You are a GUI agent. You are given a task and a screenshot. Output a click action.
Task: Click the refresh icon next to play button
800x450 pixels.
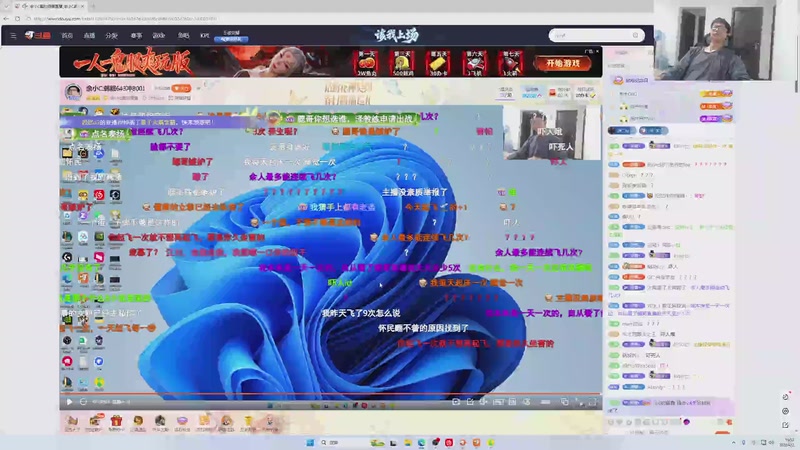tap(84, 402)
